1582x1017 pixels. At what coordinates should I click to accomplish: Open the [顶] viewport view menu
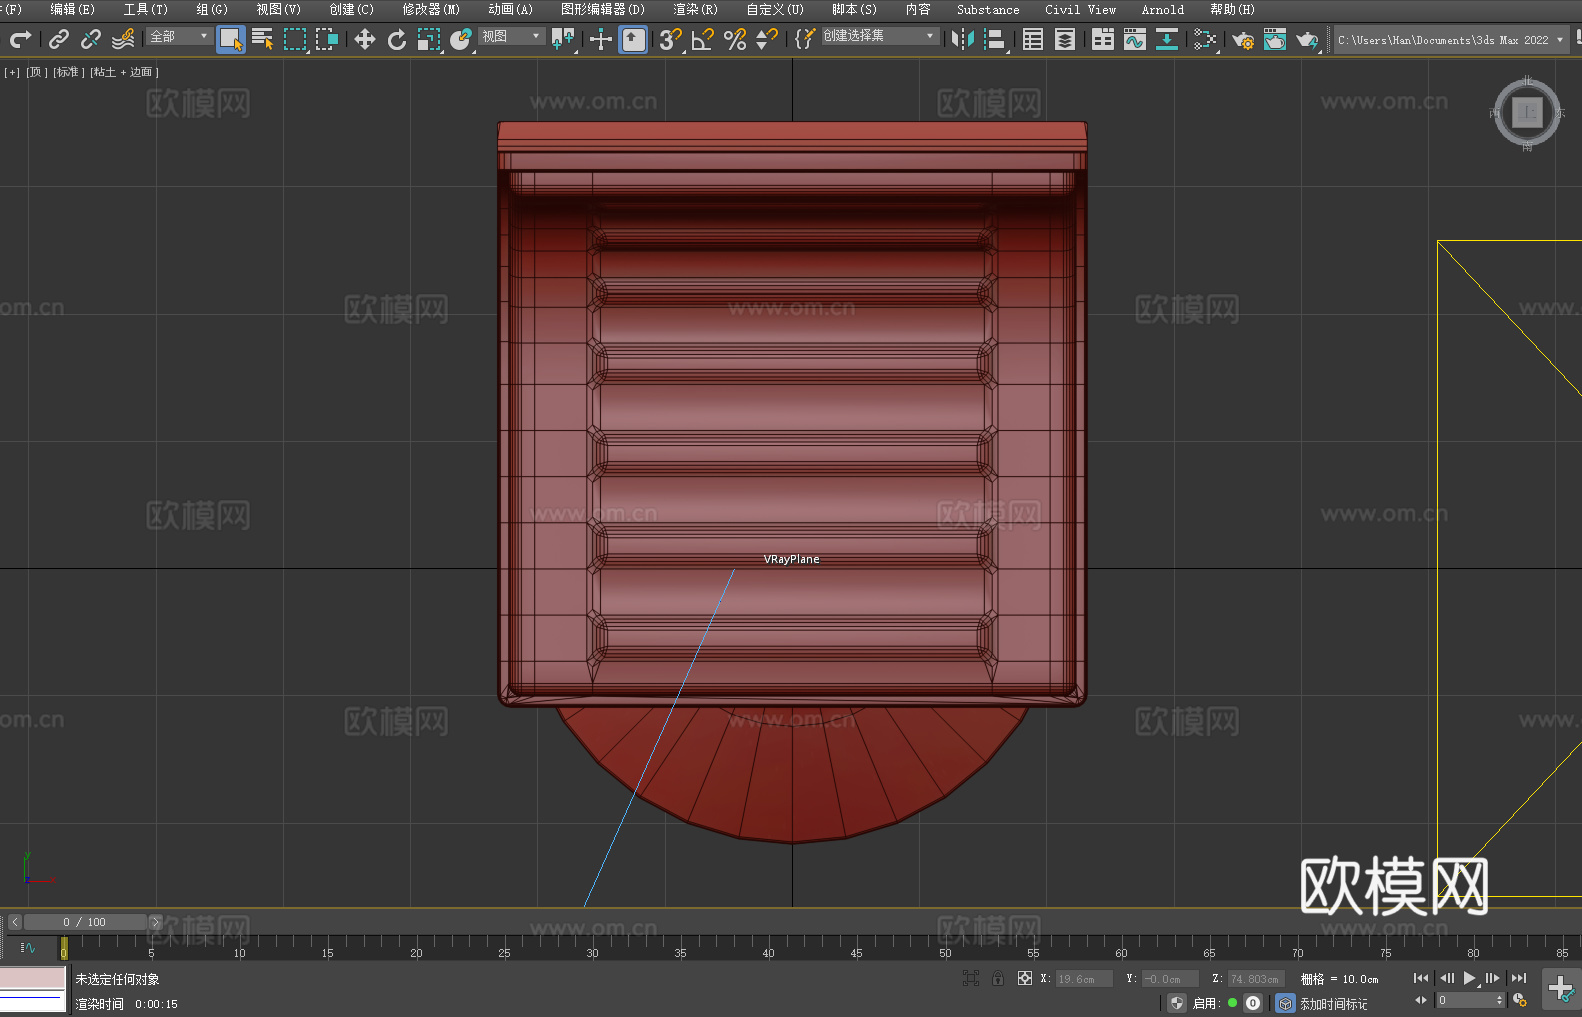click(x=37, y=72)
